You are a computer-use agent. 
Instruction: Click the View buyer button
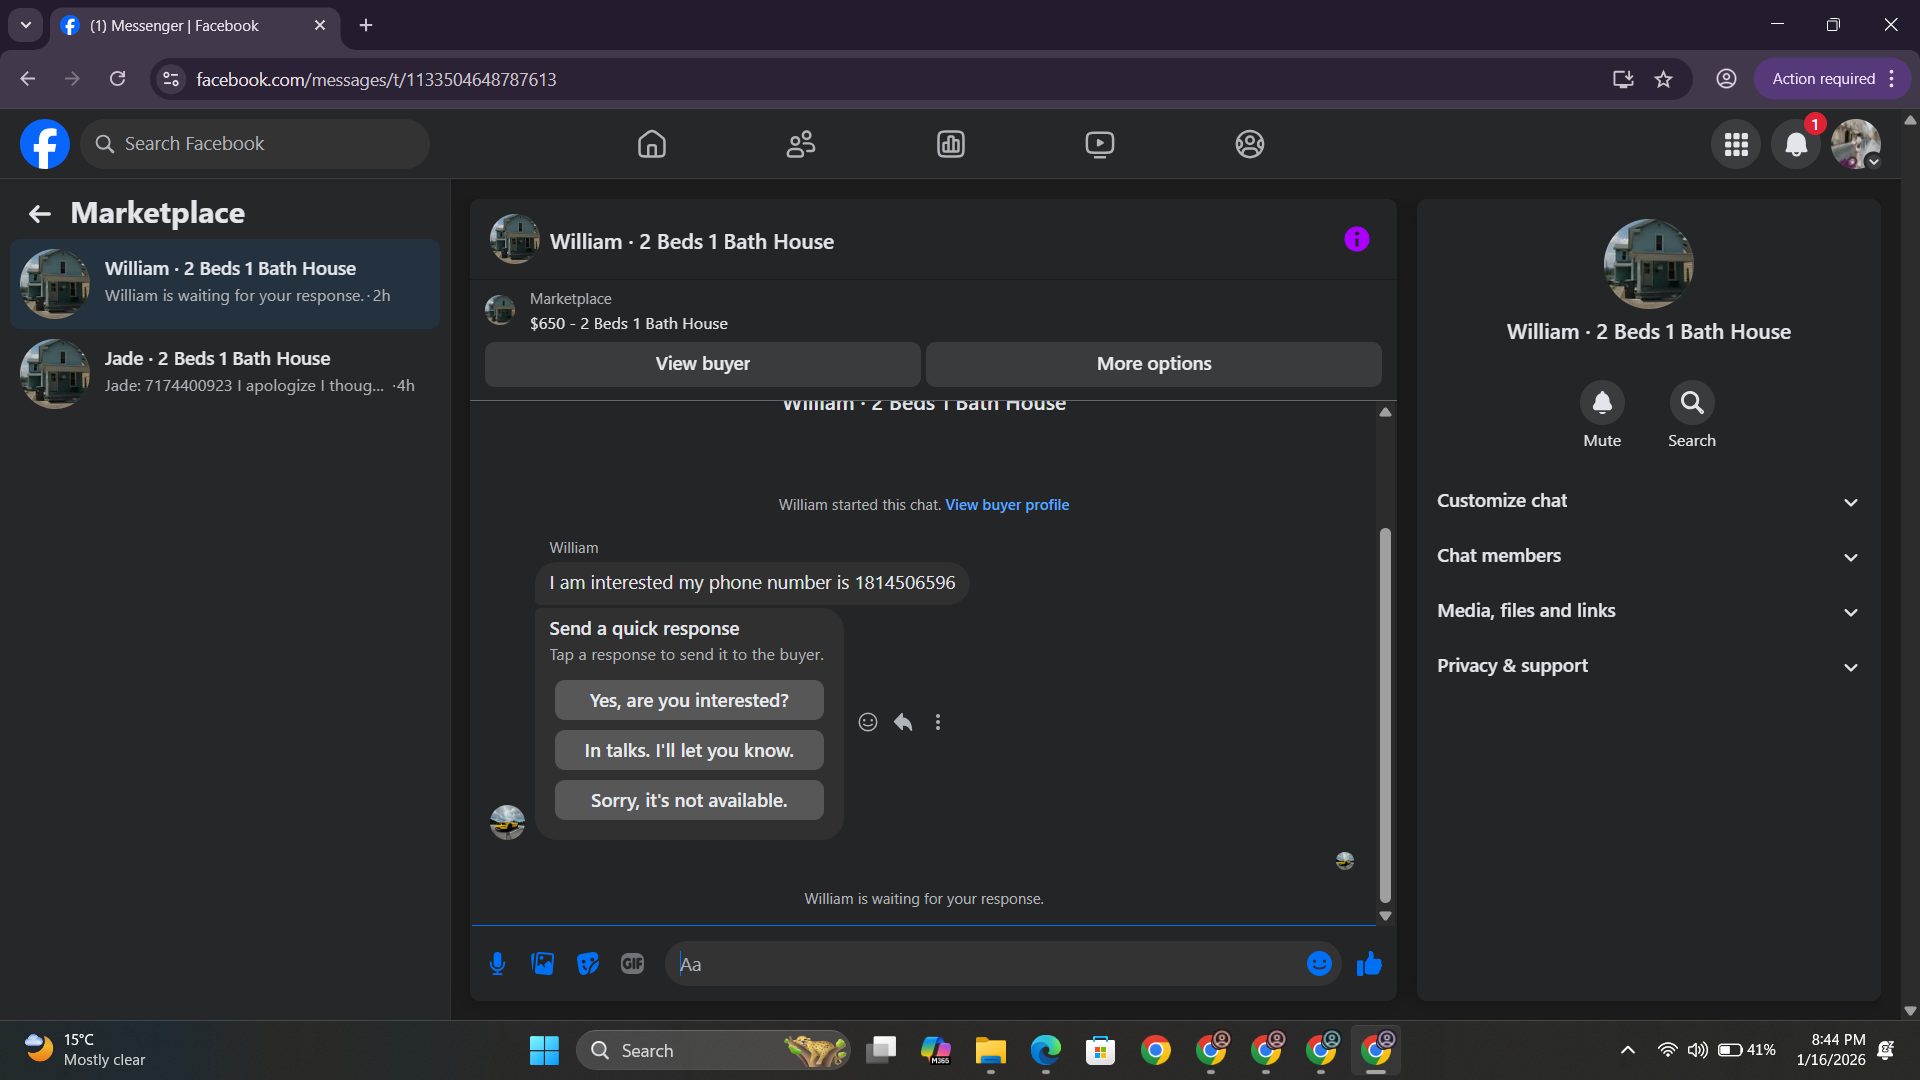[x=702, y=364]
